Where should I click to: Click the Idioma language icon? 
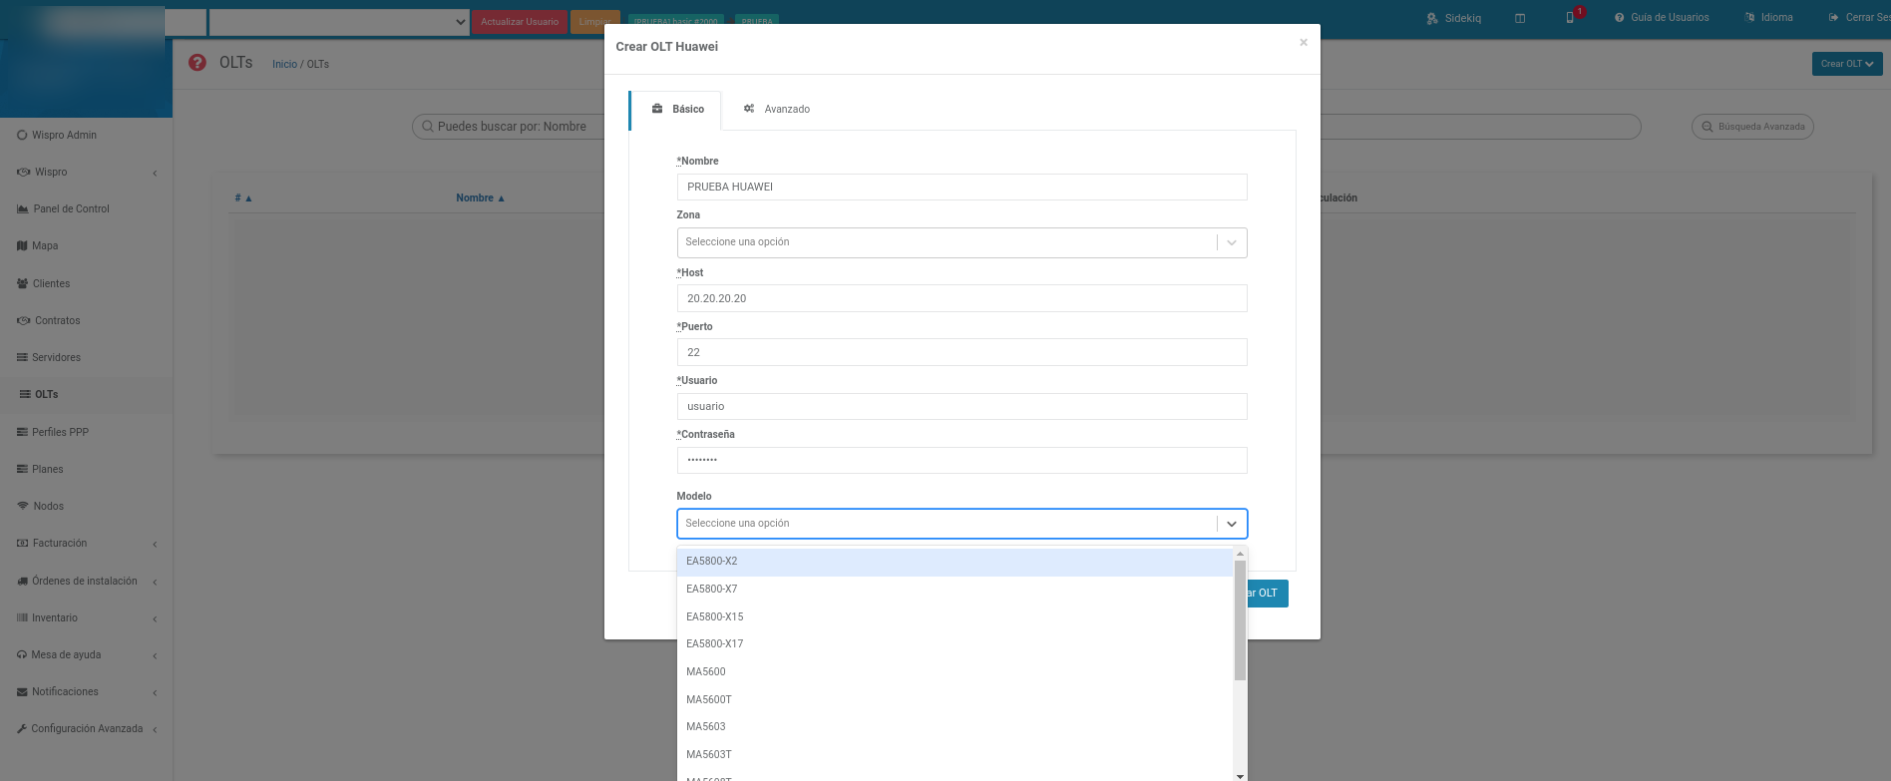pyautogui.click(x=1750, y=18)
